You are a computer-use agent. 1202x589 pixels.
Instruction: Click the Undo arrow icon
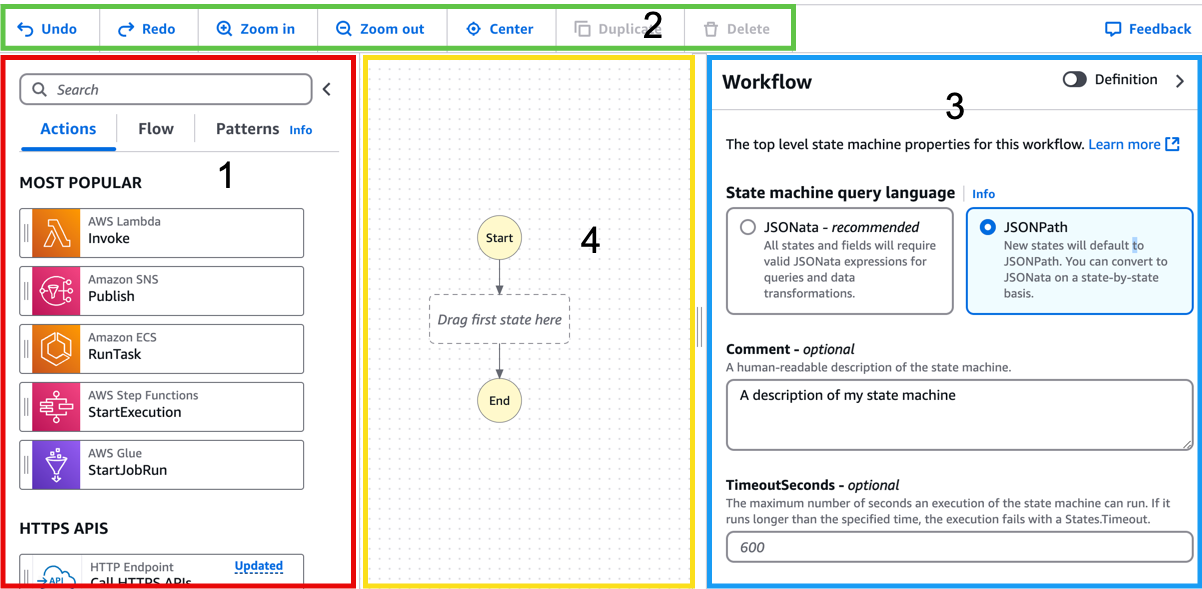pos(26,29)
